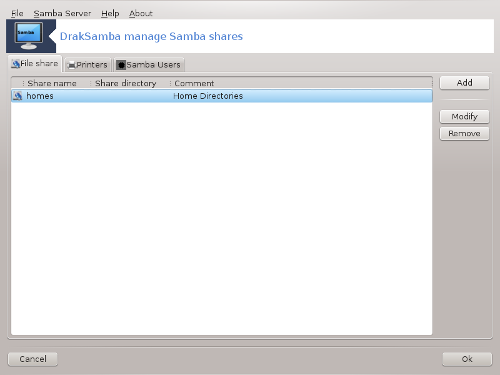The image size is (500, 375).
Task: Sort by the Share name column header
Action: click(52, 83)
